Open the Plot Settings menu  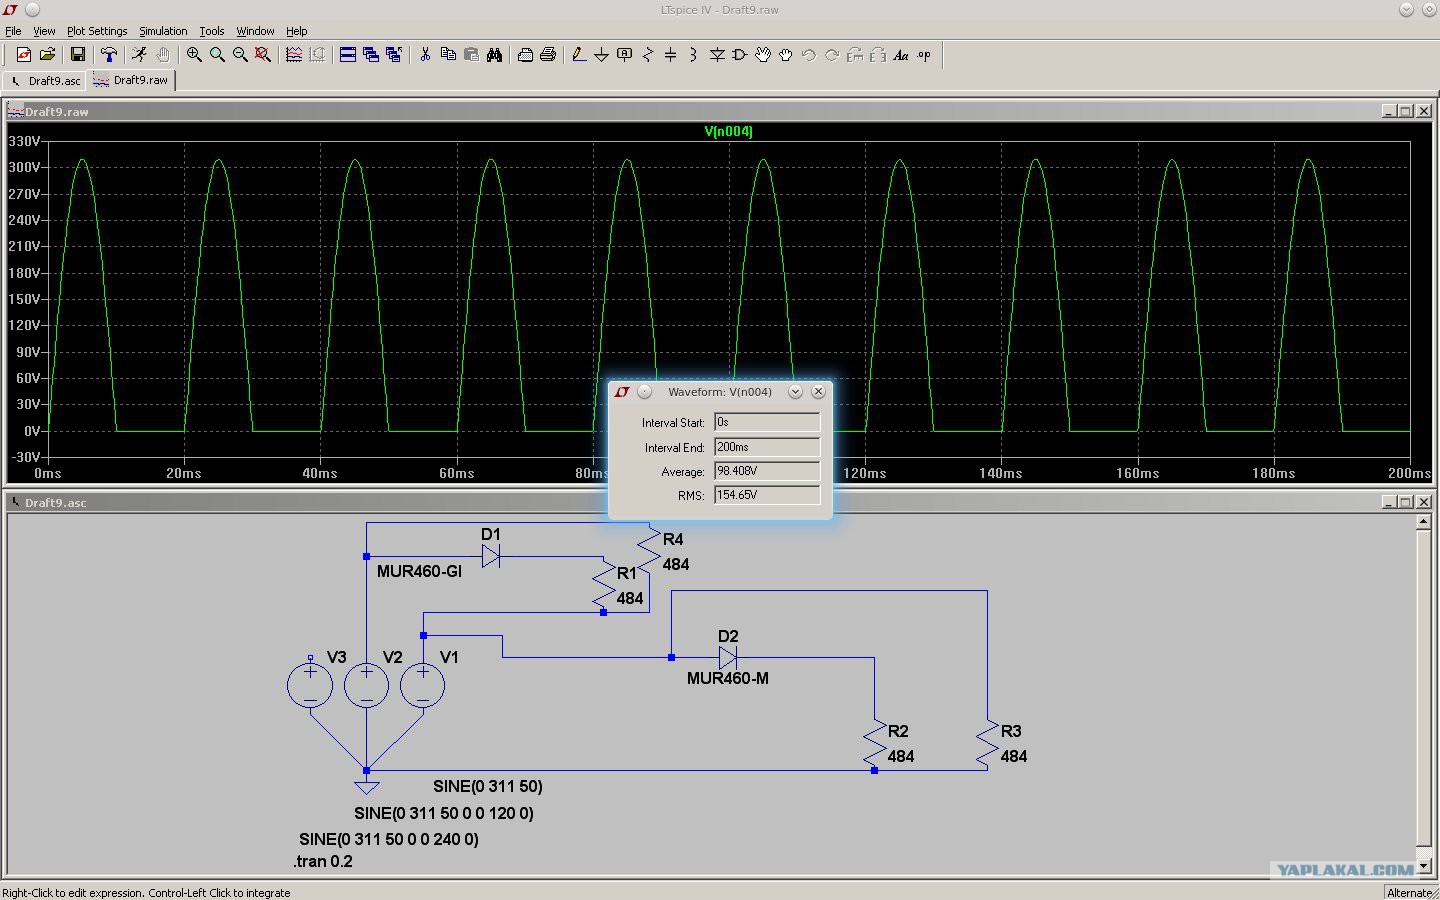[97, 31]
